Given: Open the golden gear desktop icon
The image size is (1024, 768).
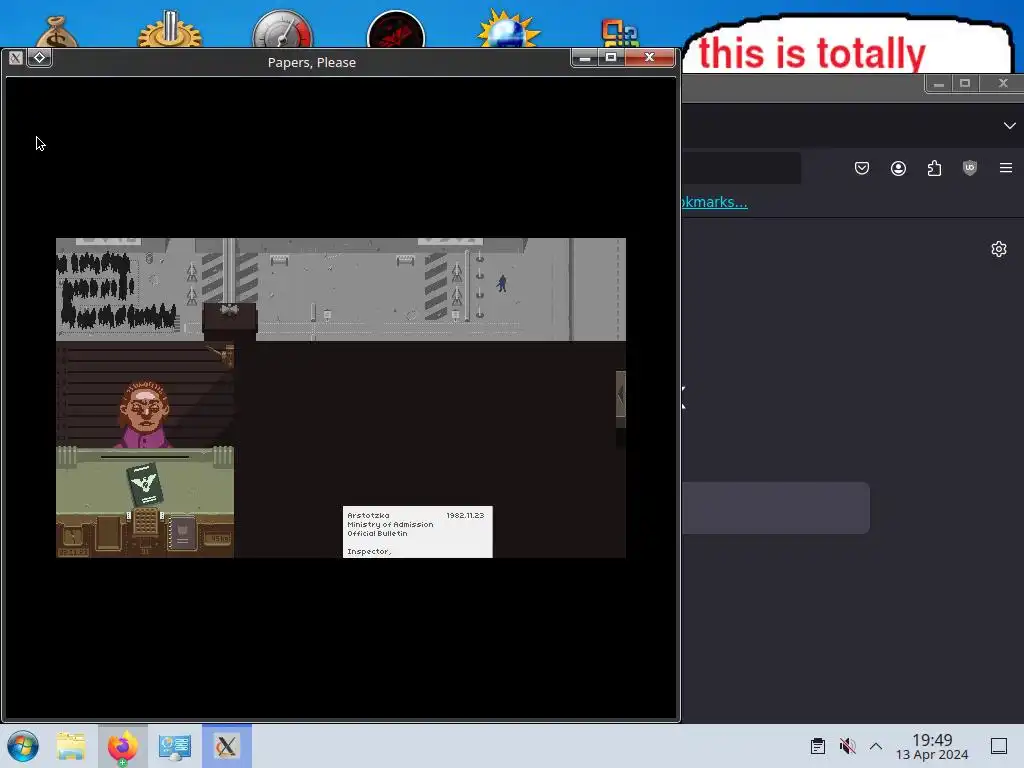Looking at the screenshot, I should pyautogui.click(x=170, y=29).
